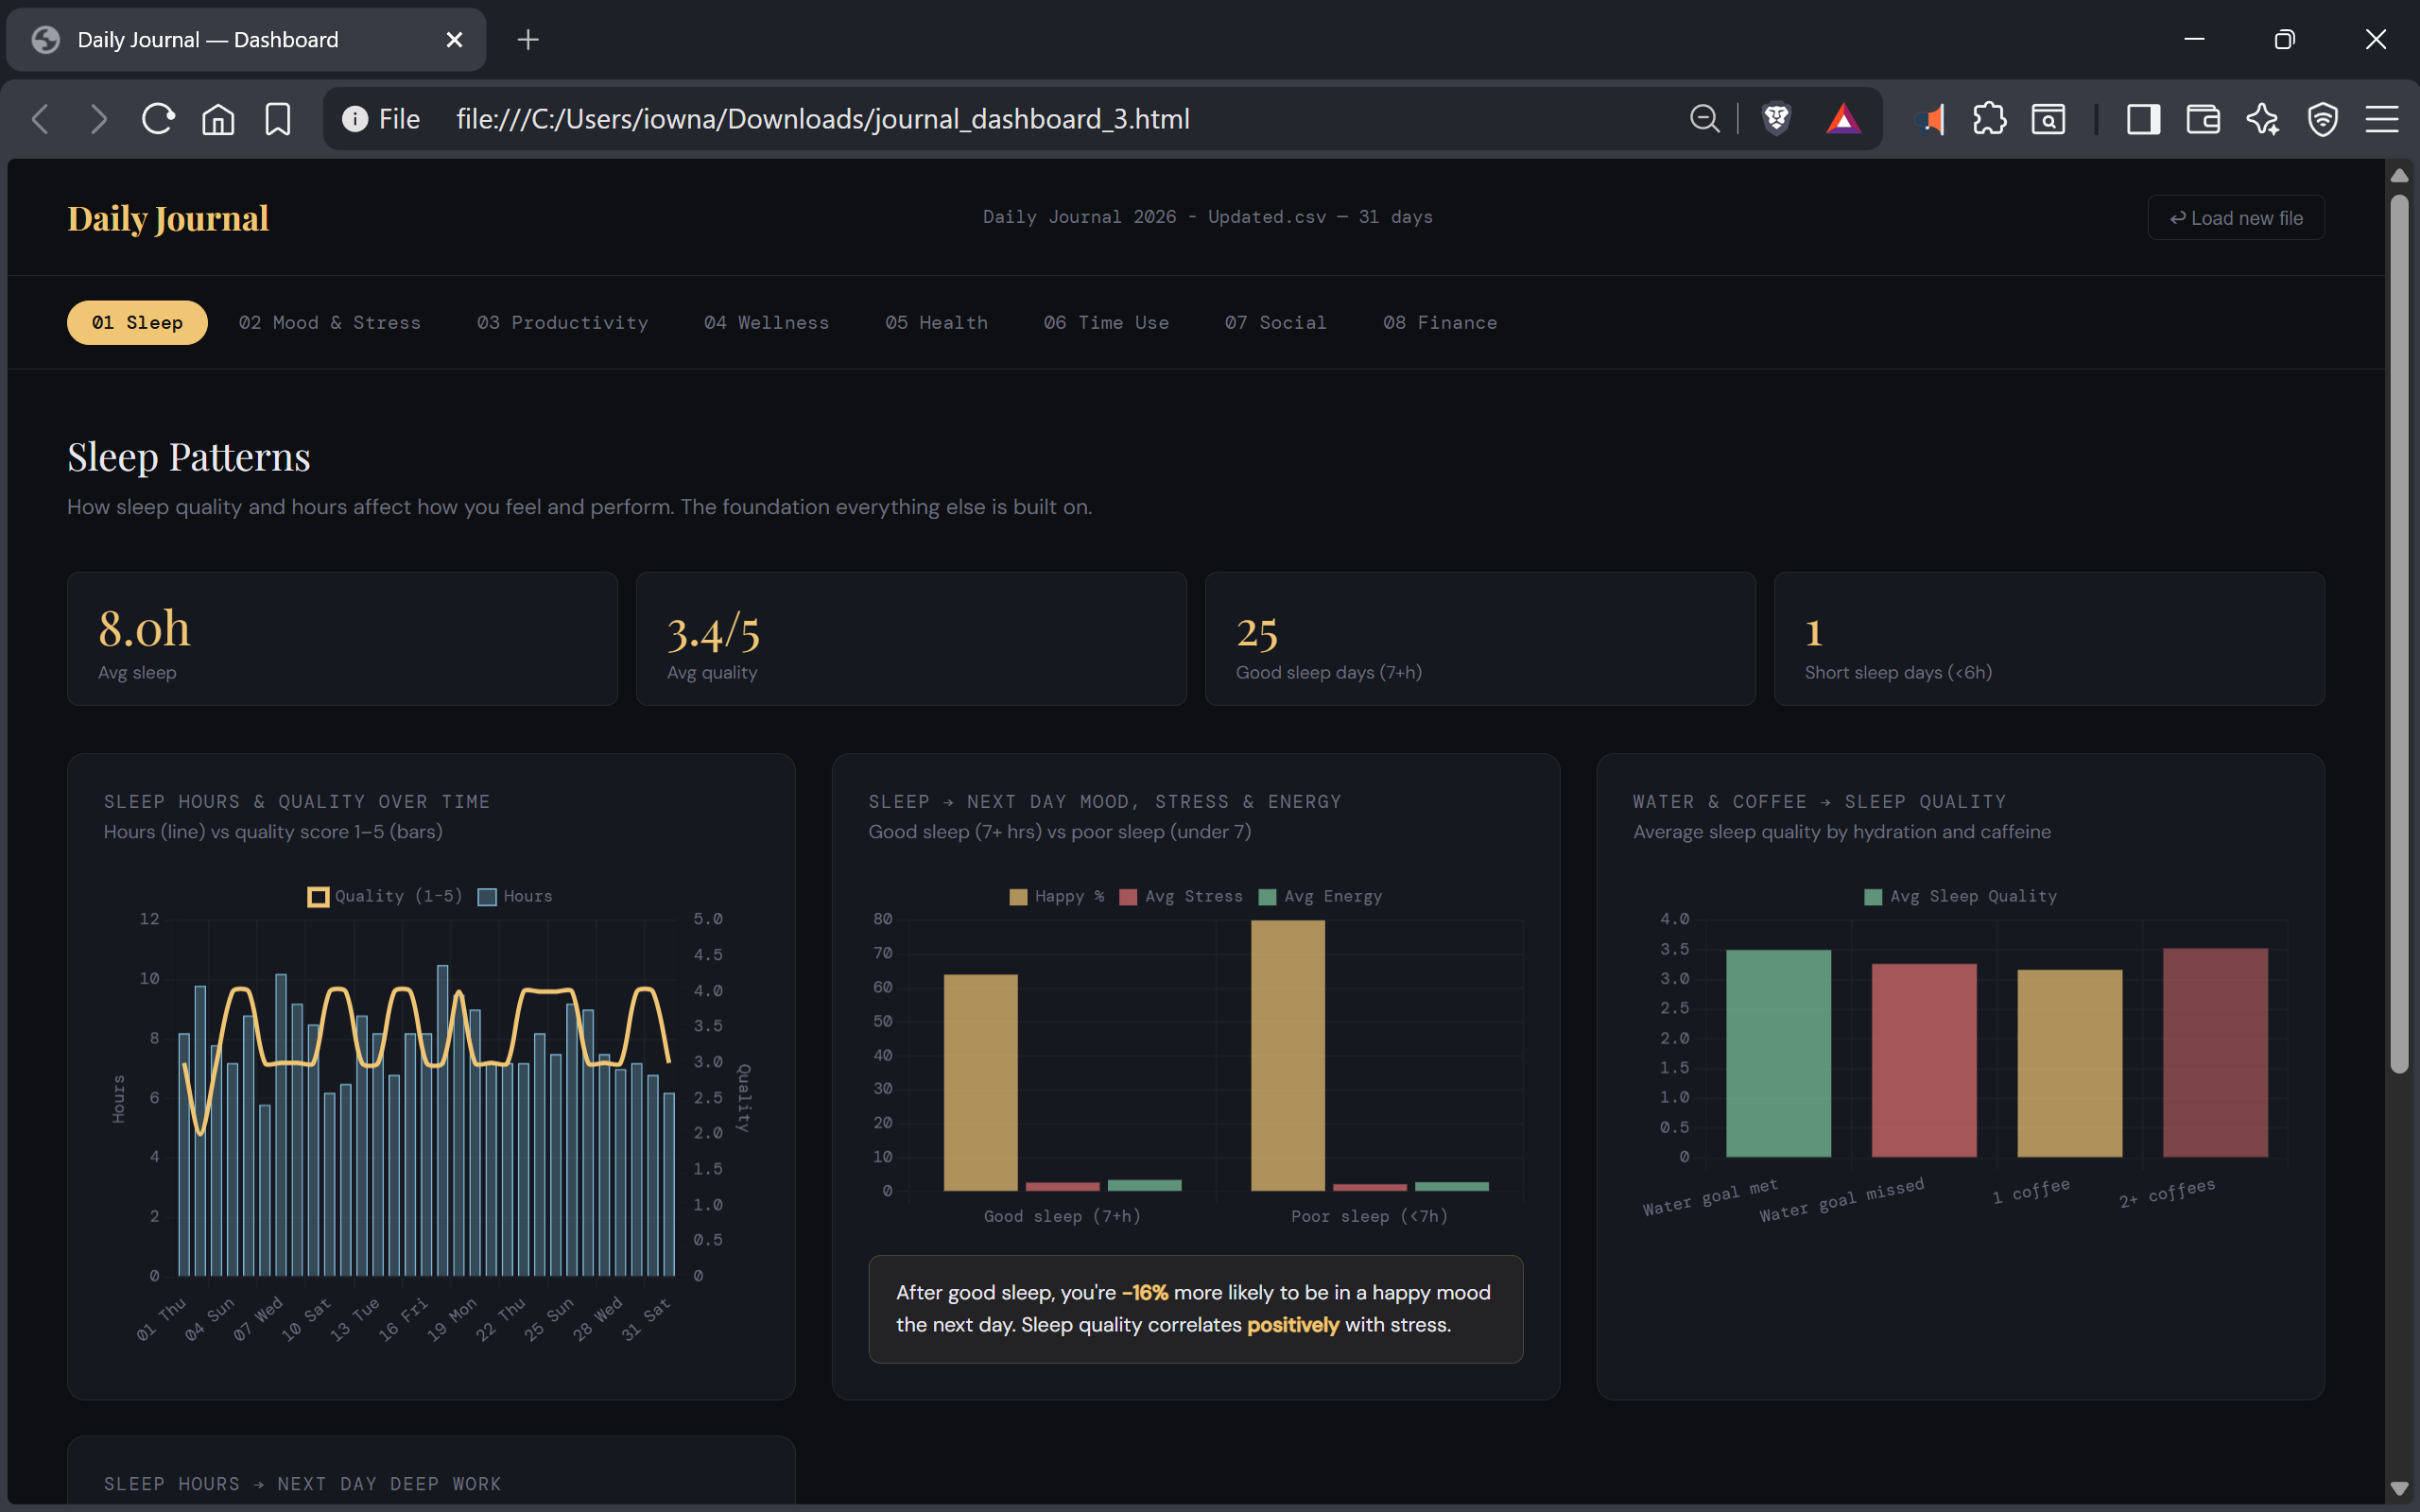The height and width of the screenshot is (1512, 2420).
Task: Toggle Avg Sleep Quality legend series
Action: click(x=1961, y=896)
